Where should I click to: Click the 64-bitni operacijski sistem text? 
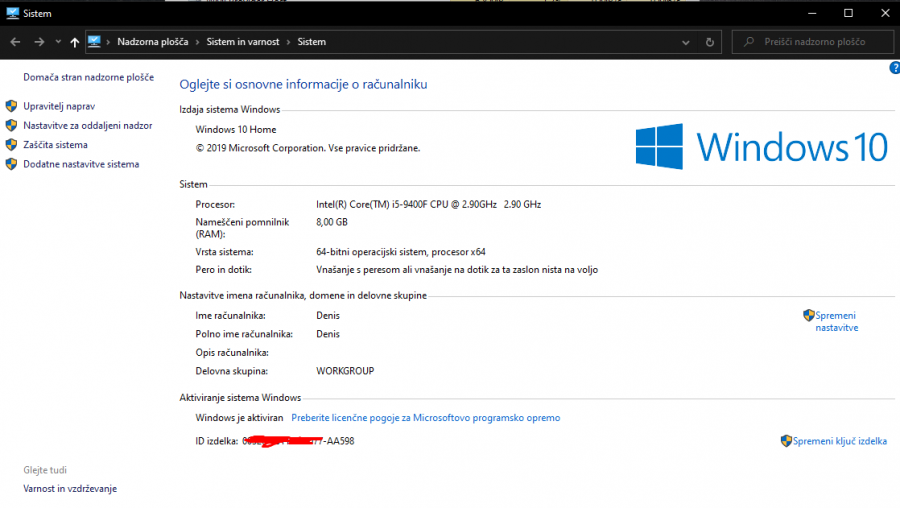401,252
